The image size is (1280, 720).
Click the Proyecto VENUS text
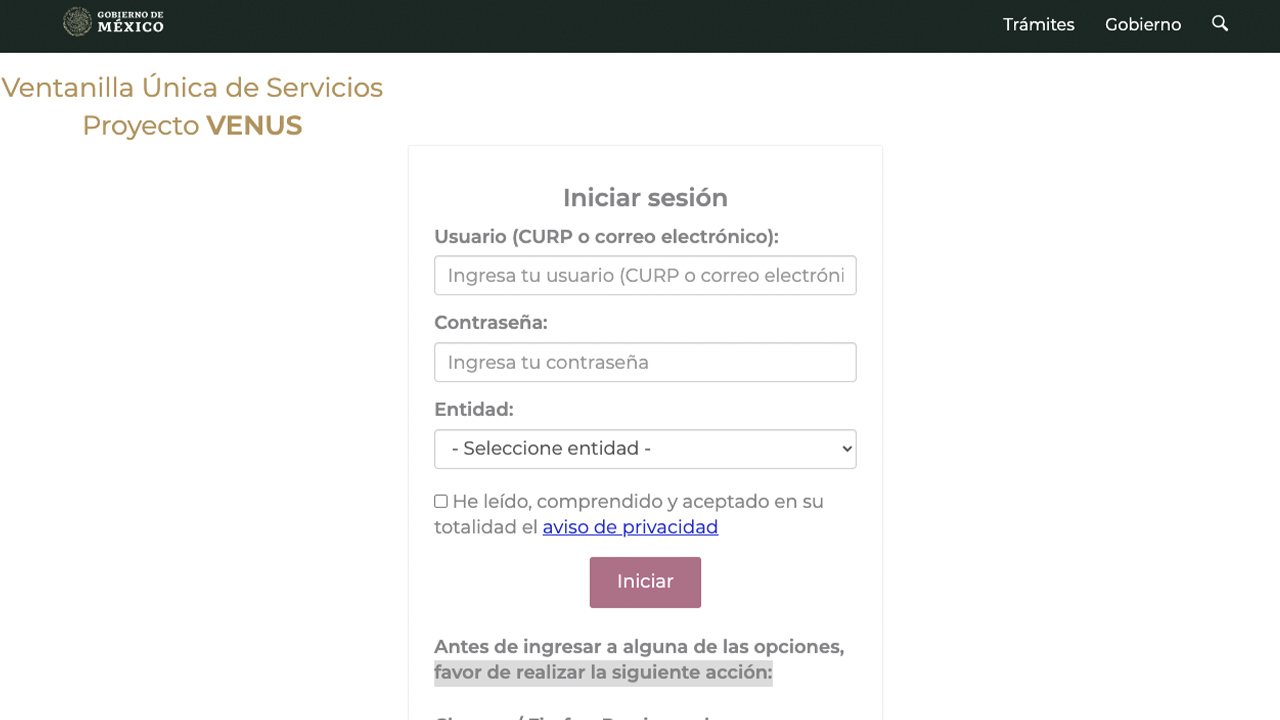click(x=192, y=126)
